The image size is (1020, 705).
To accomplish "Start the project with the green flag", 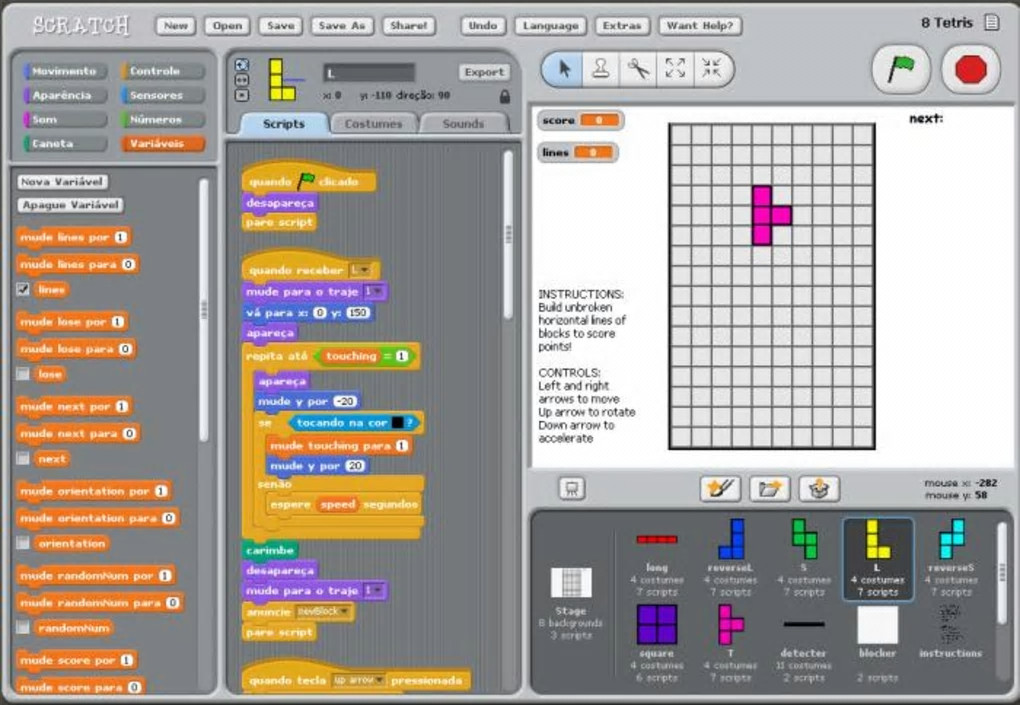I will click(900, 68).
